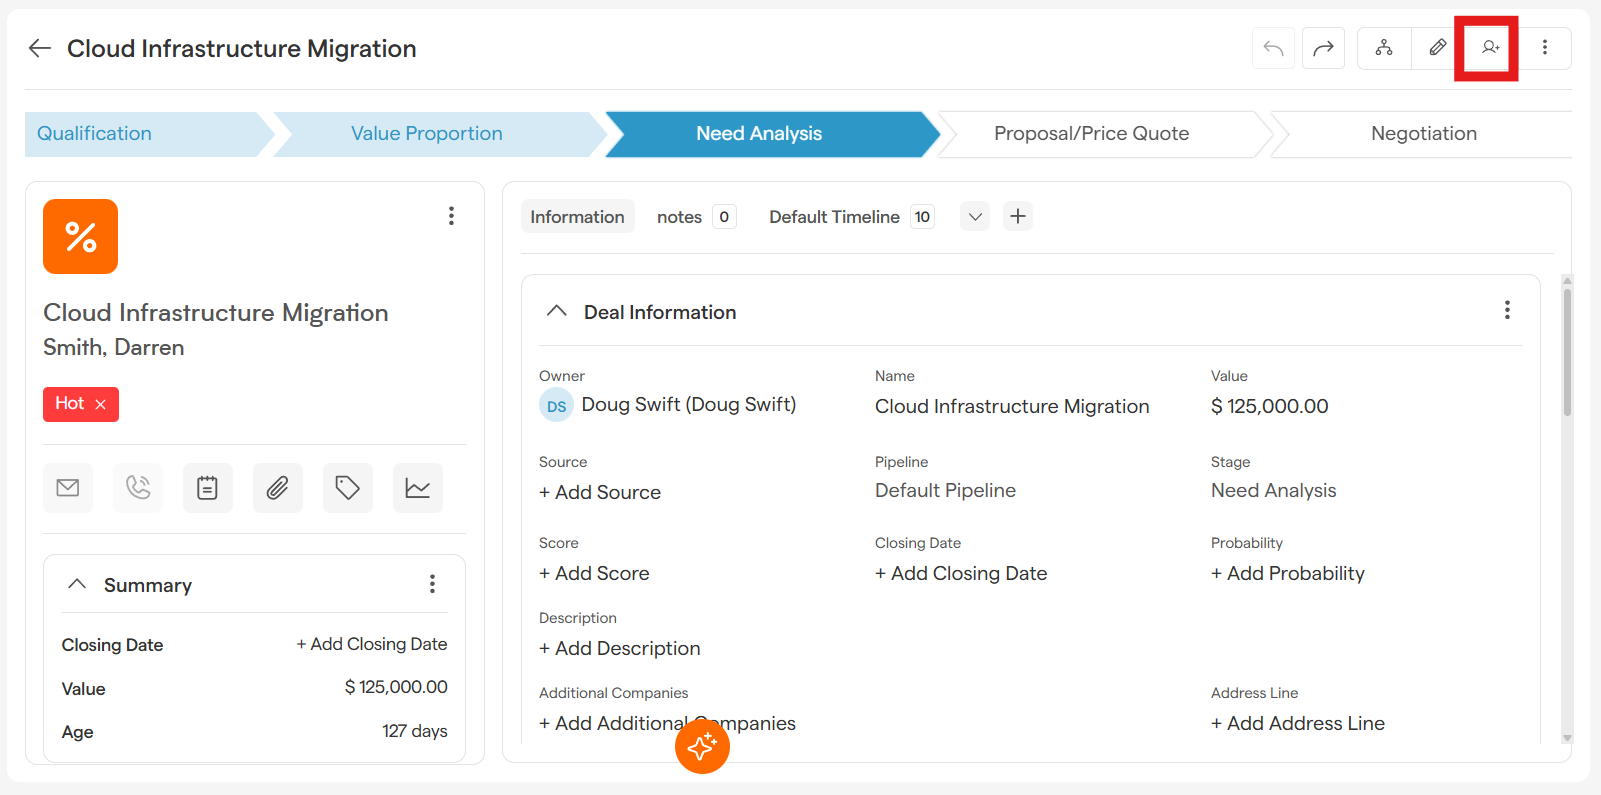
Task: Click the add follower person icon
Action: 1490,48
